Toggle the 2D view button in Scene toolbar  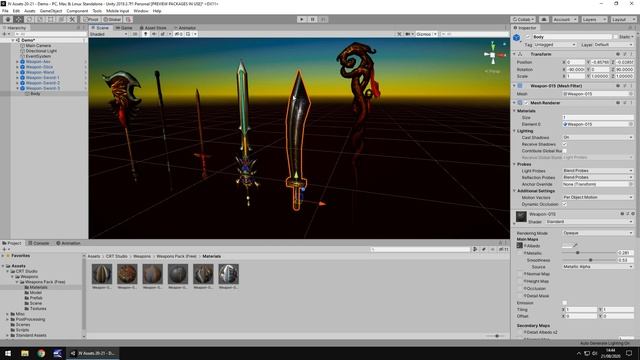coord(135,34)
